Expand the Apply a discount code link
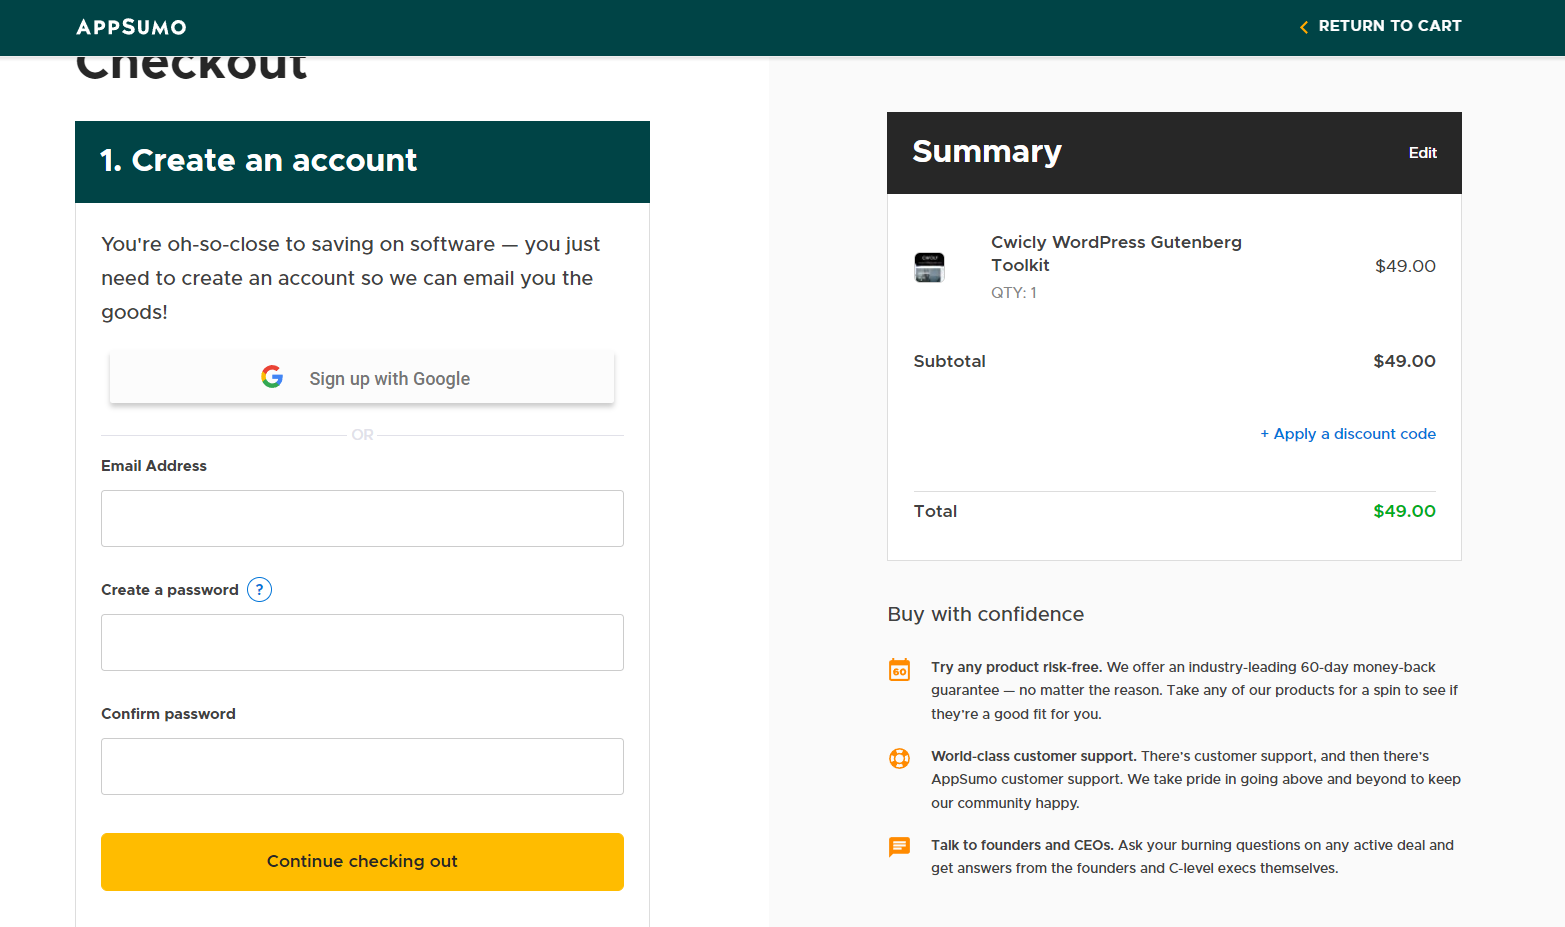The height and width of the screenshot is (927, 1565). pyautogui.click(x=1348, y=434)
